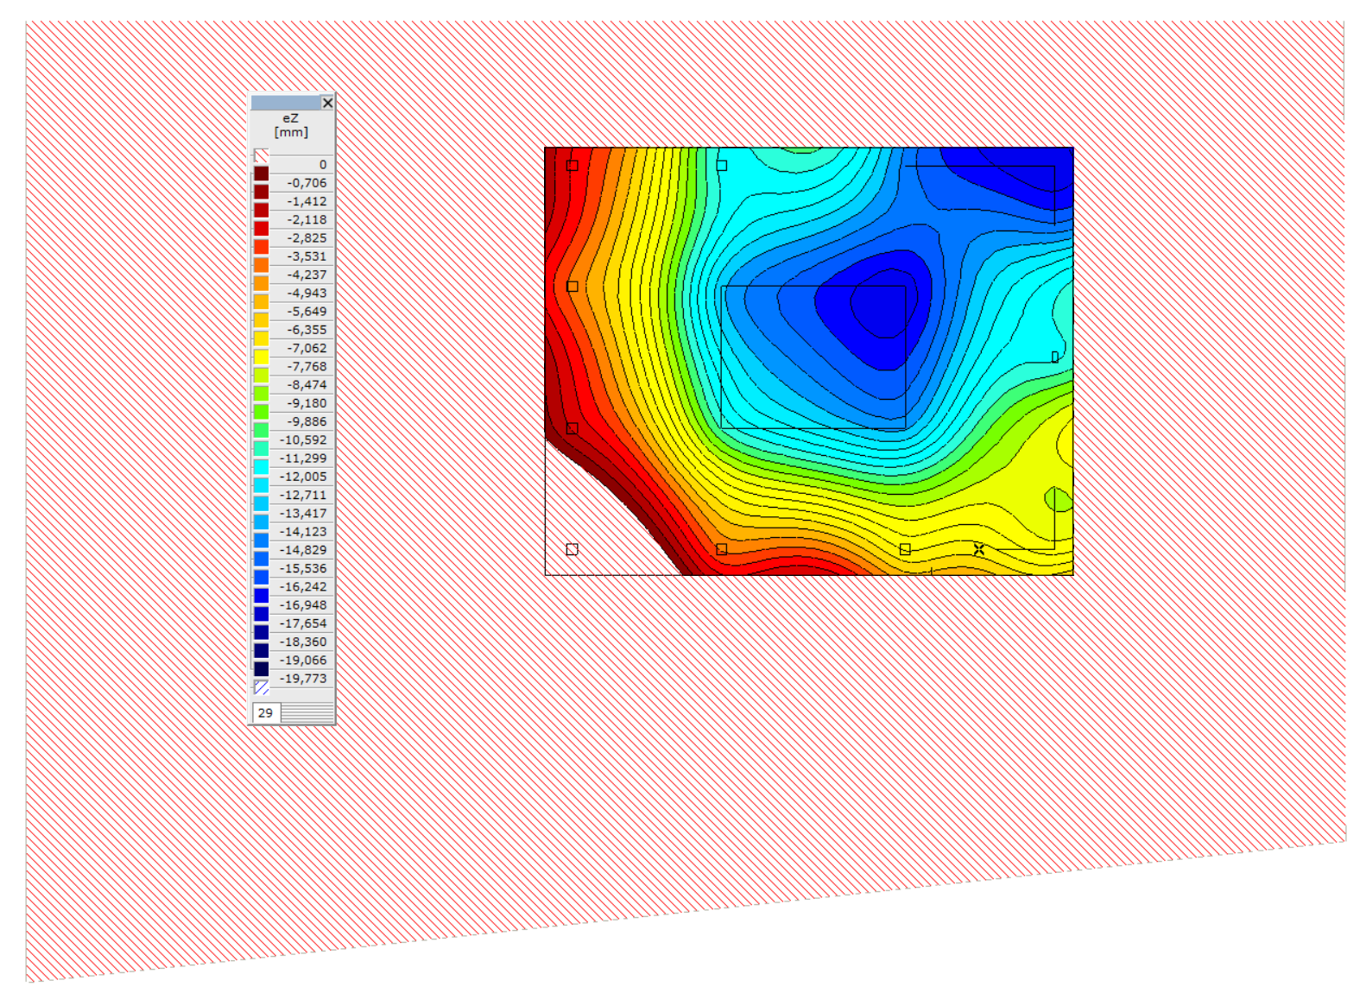Click the -3,531 legend value label
The image size is (1372, 1000).
306,257
